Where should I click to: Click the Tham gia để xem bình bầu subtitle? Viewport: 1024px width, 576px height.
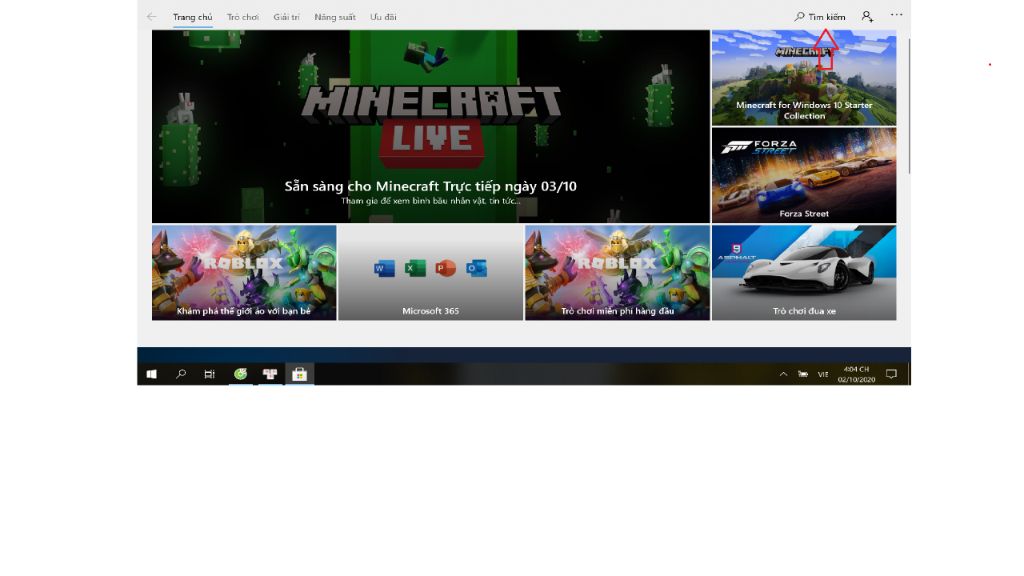431,200
